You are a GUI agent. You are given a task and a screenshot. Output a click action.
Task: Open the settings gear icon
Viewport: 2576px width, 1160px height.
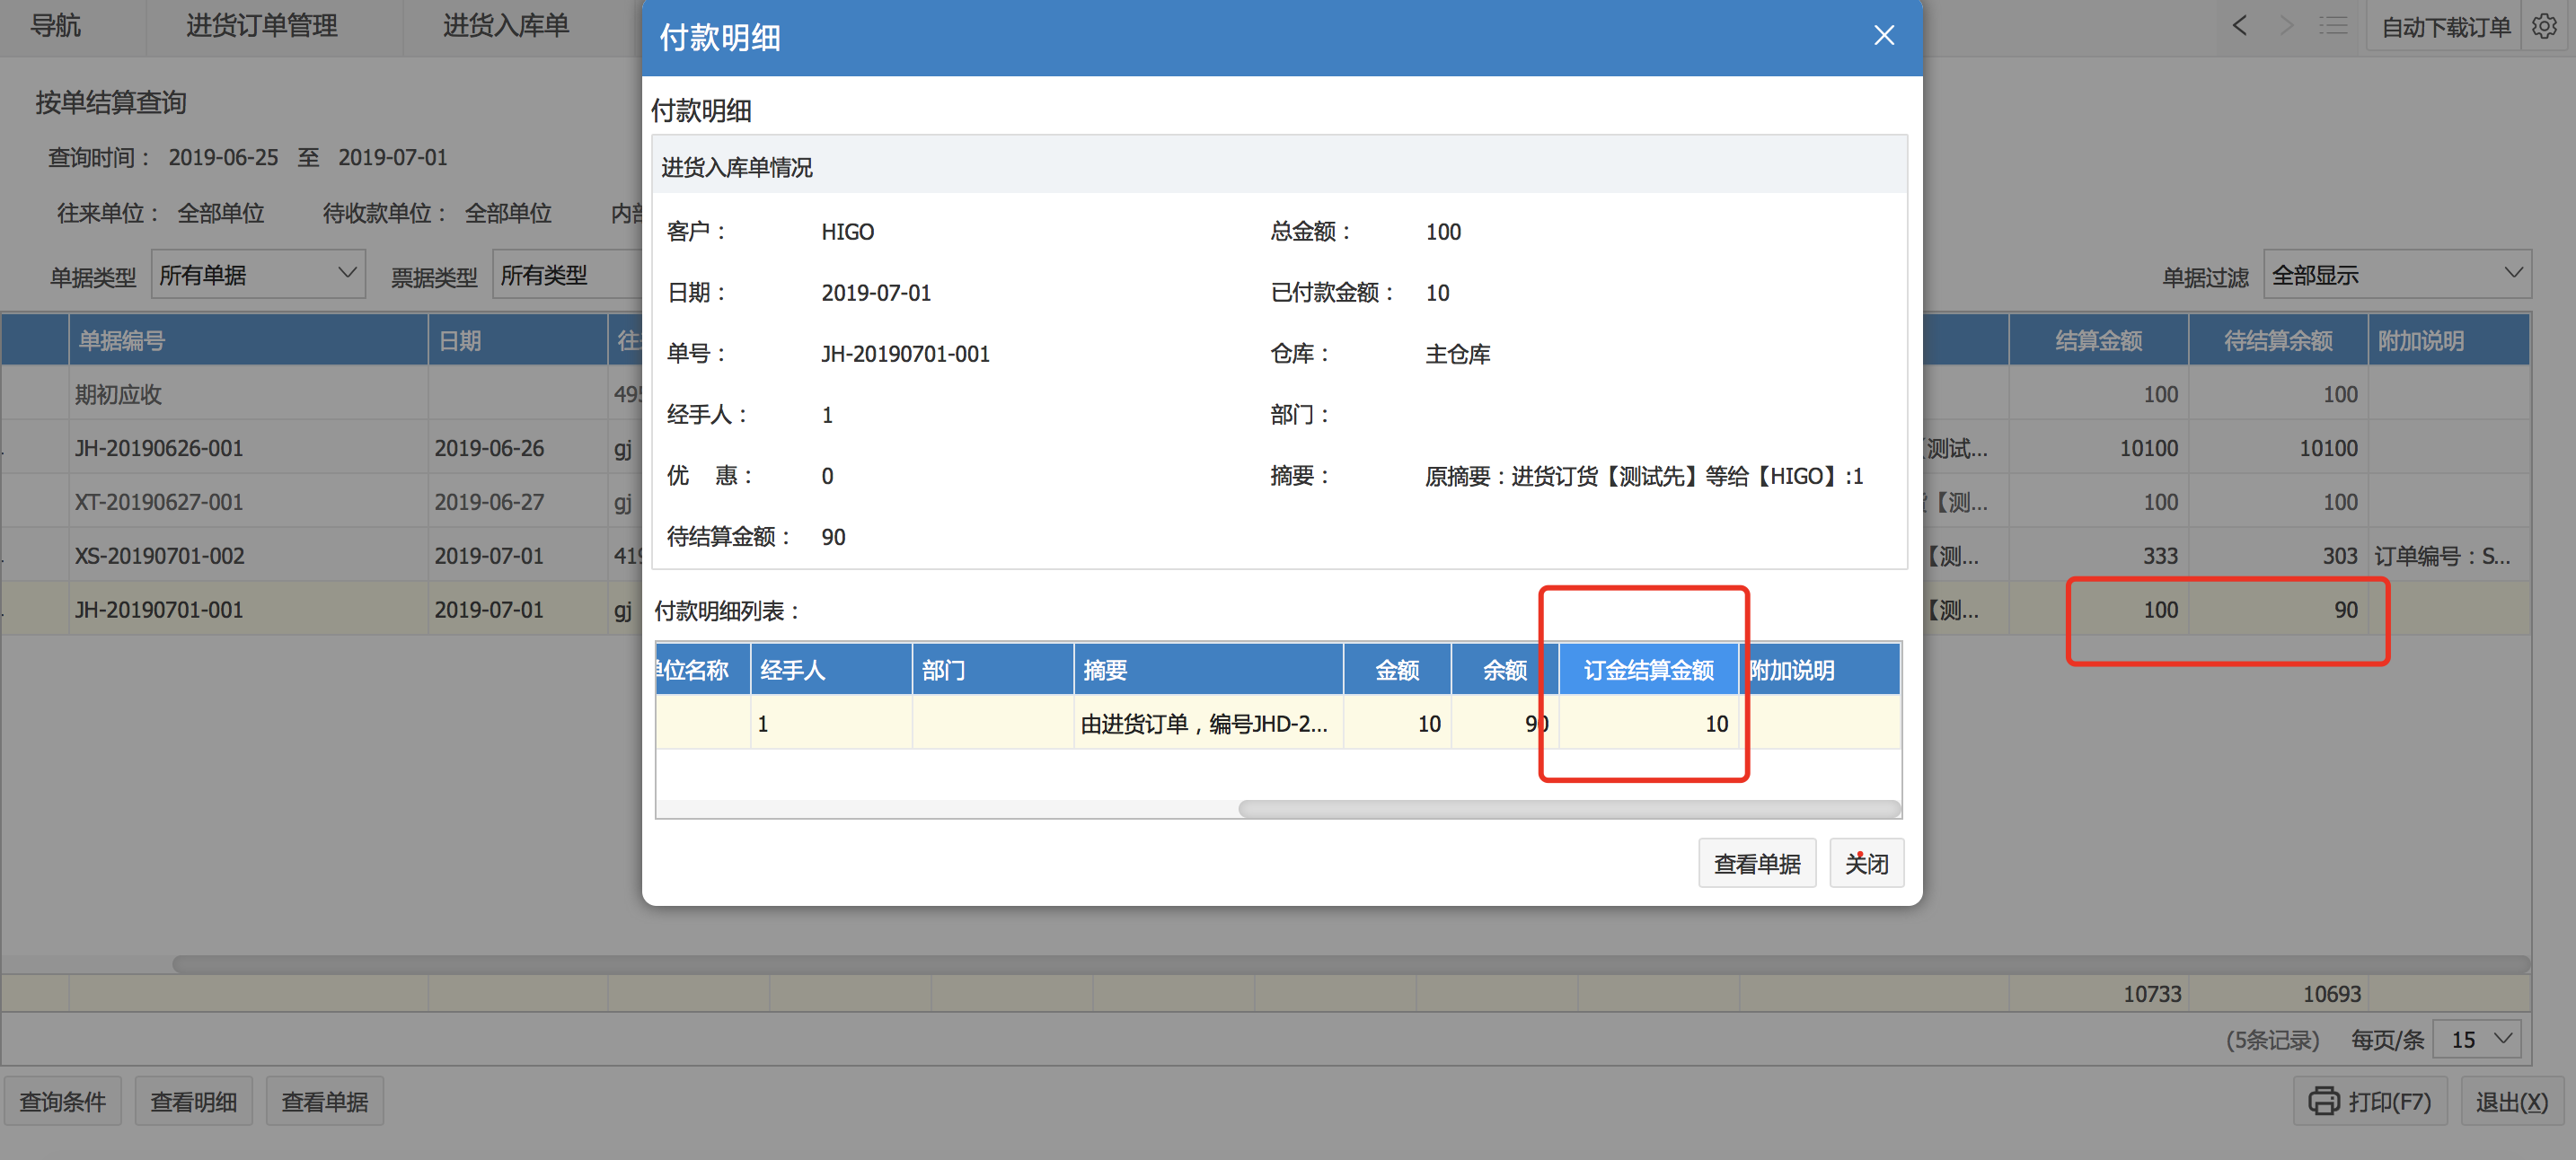point(2544,26)
